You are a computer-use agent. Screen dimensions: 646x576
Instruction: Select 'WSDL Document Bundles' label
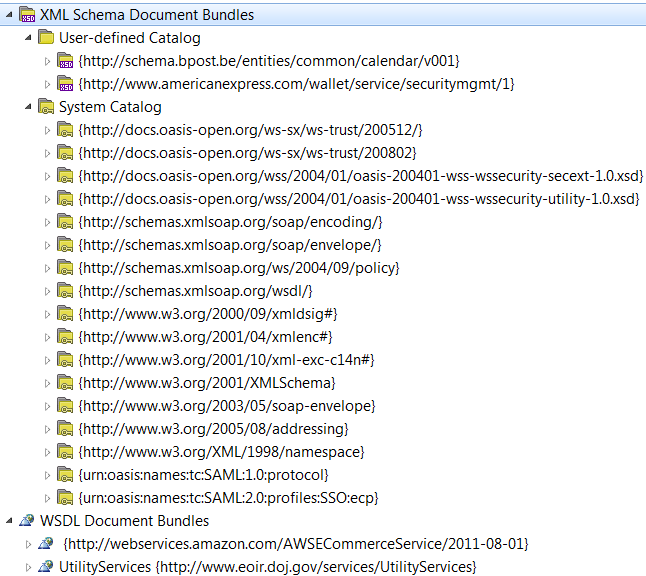[124, 521]
